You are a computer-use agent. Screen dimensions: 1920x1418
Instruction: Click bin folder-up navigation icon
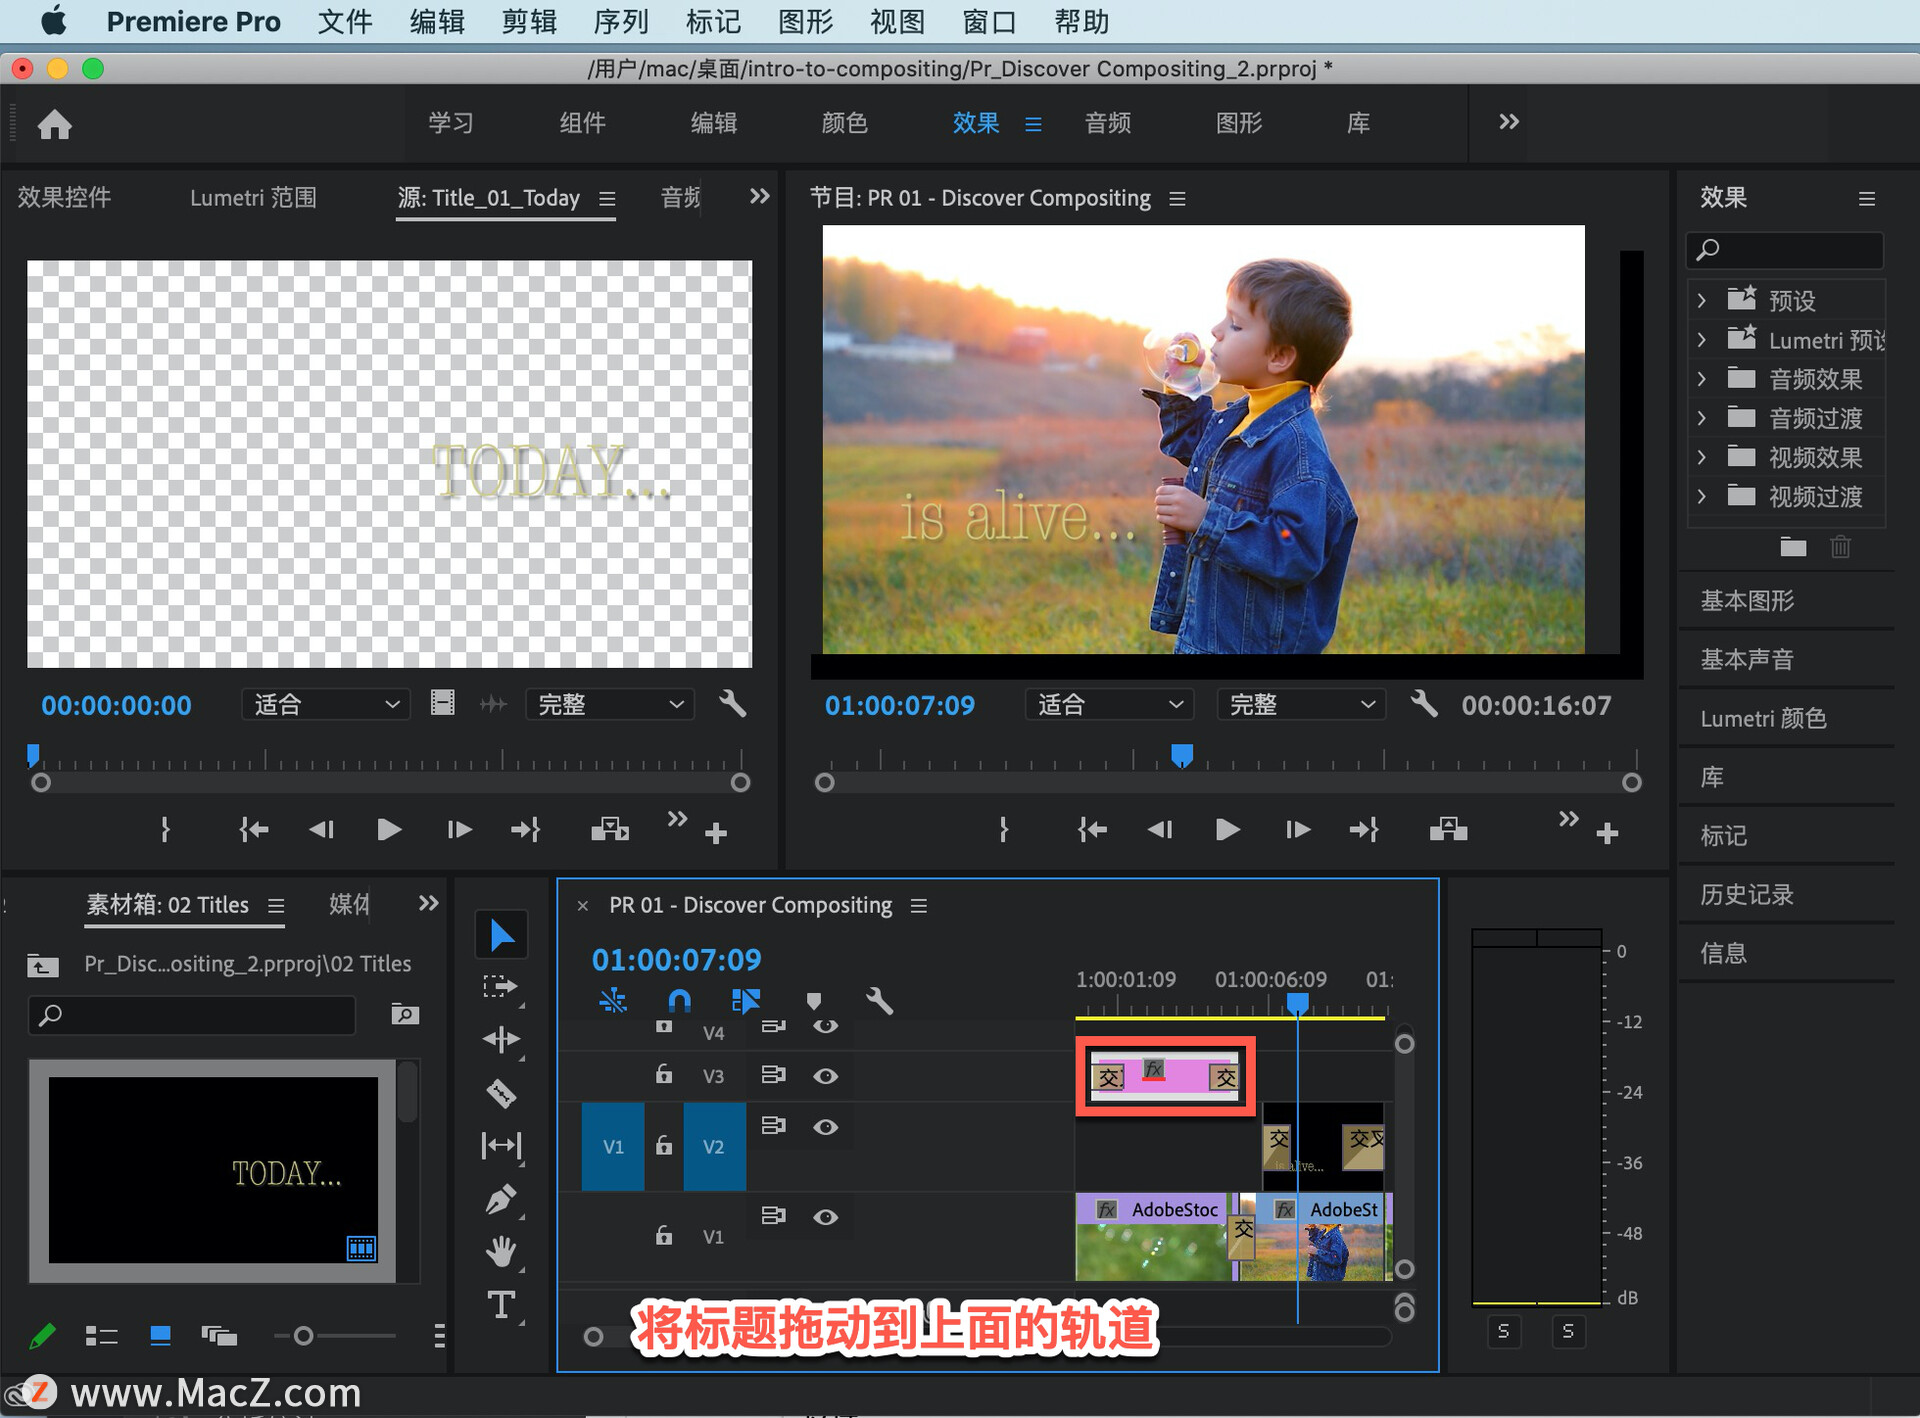pos(42,965)
